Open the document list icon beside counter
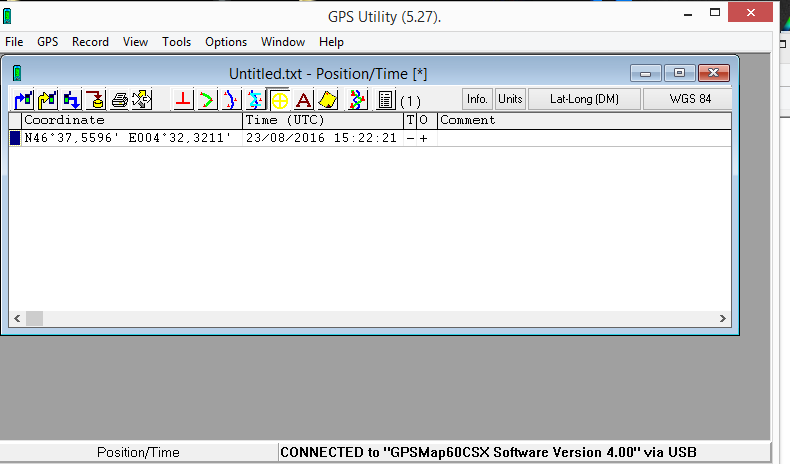This screenshot has height=464, width=790. [x=385, y=100]
